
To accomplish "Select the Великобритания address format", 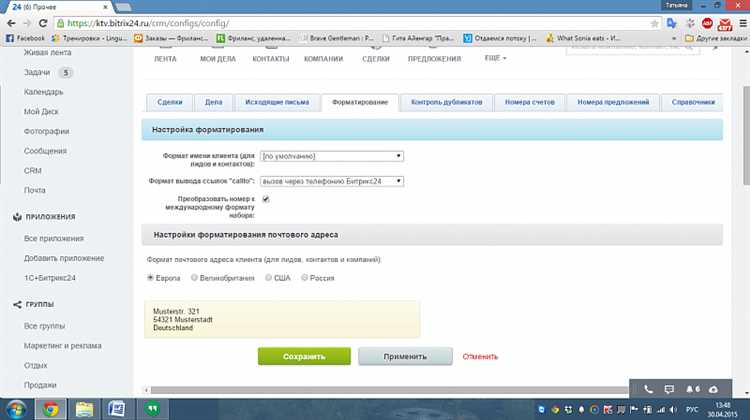I will click(194, 277).
